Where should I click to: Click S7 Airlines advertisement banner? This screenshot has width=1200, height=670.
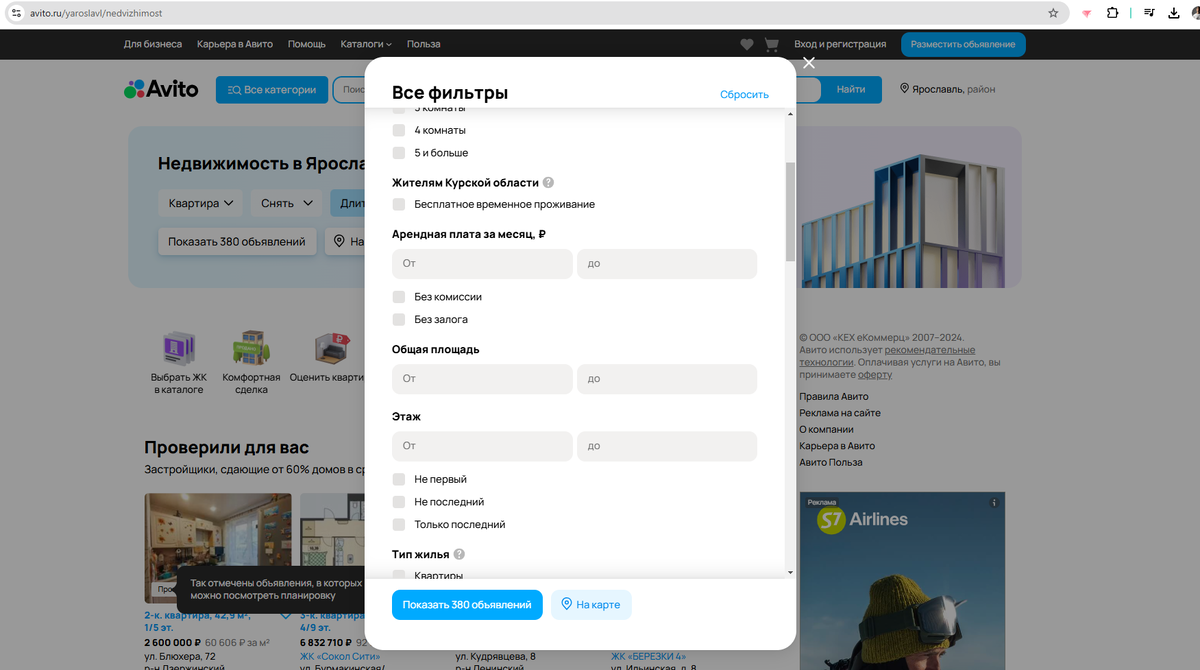tap(902, 581)
